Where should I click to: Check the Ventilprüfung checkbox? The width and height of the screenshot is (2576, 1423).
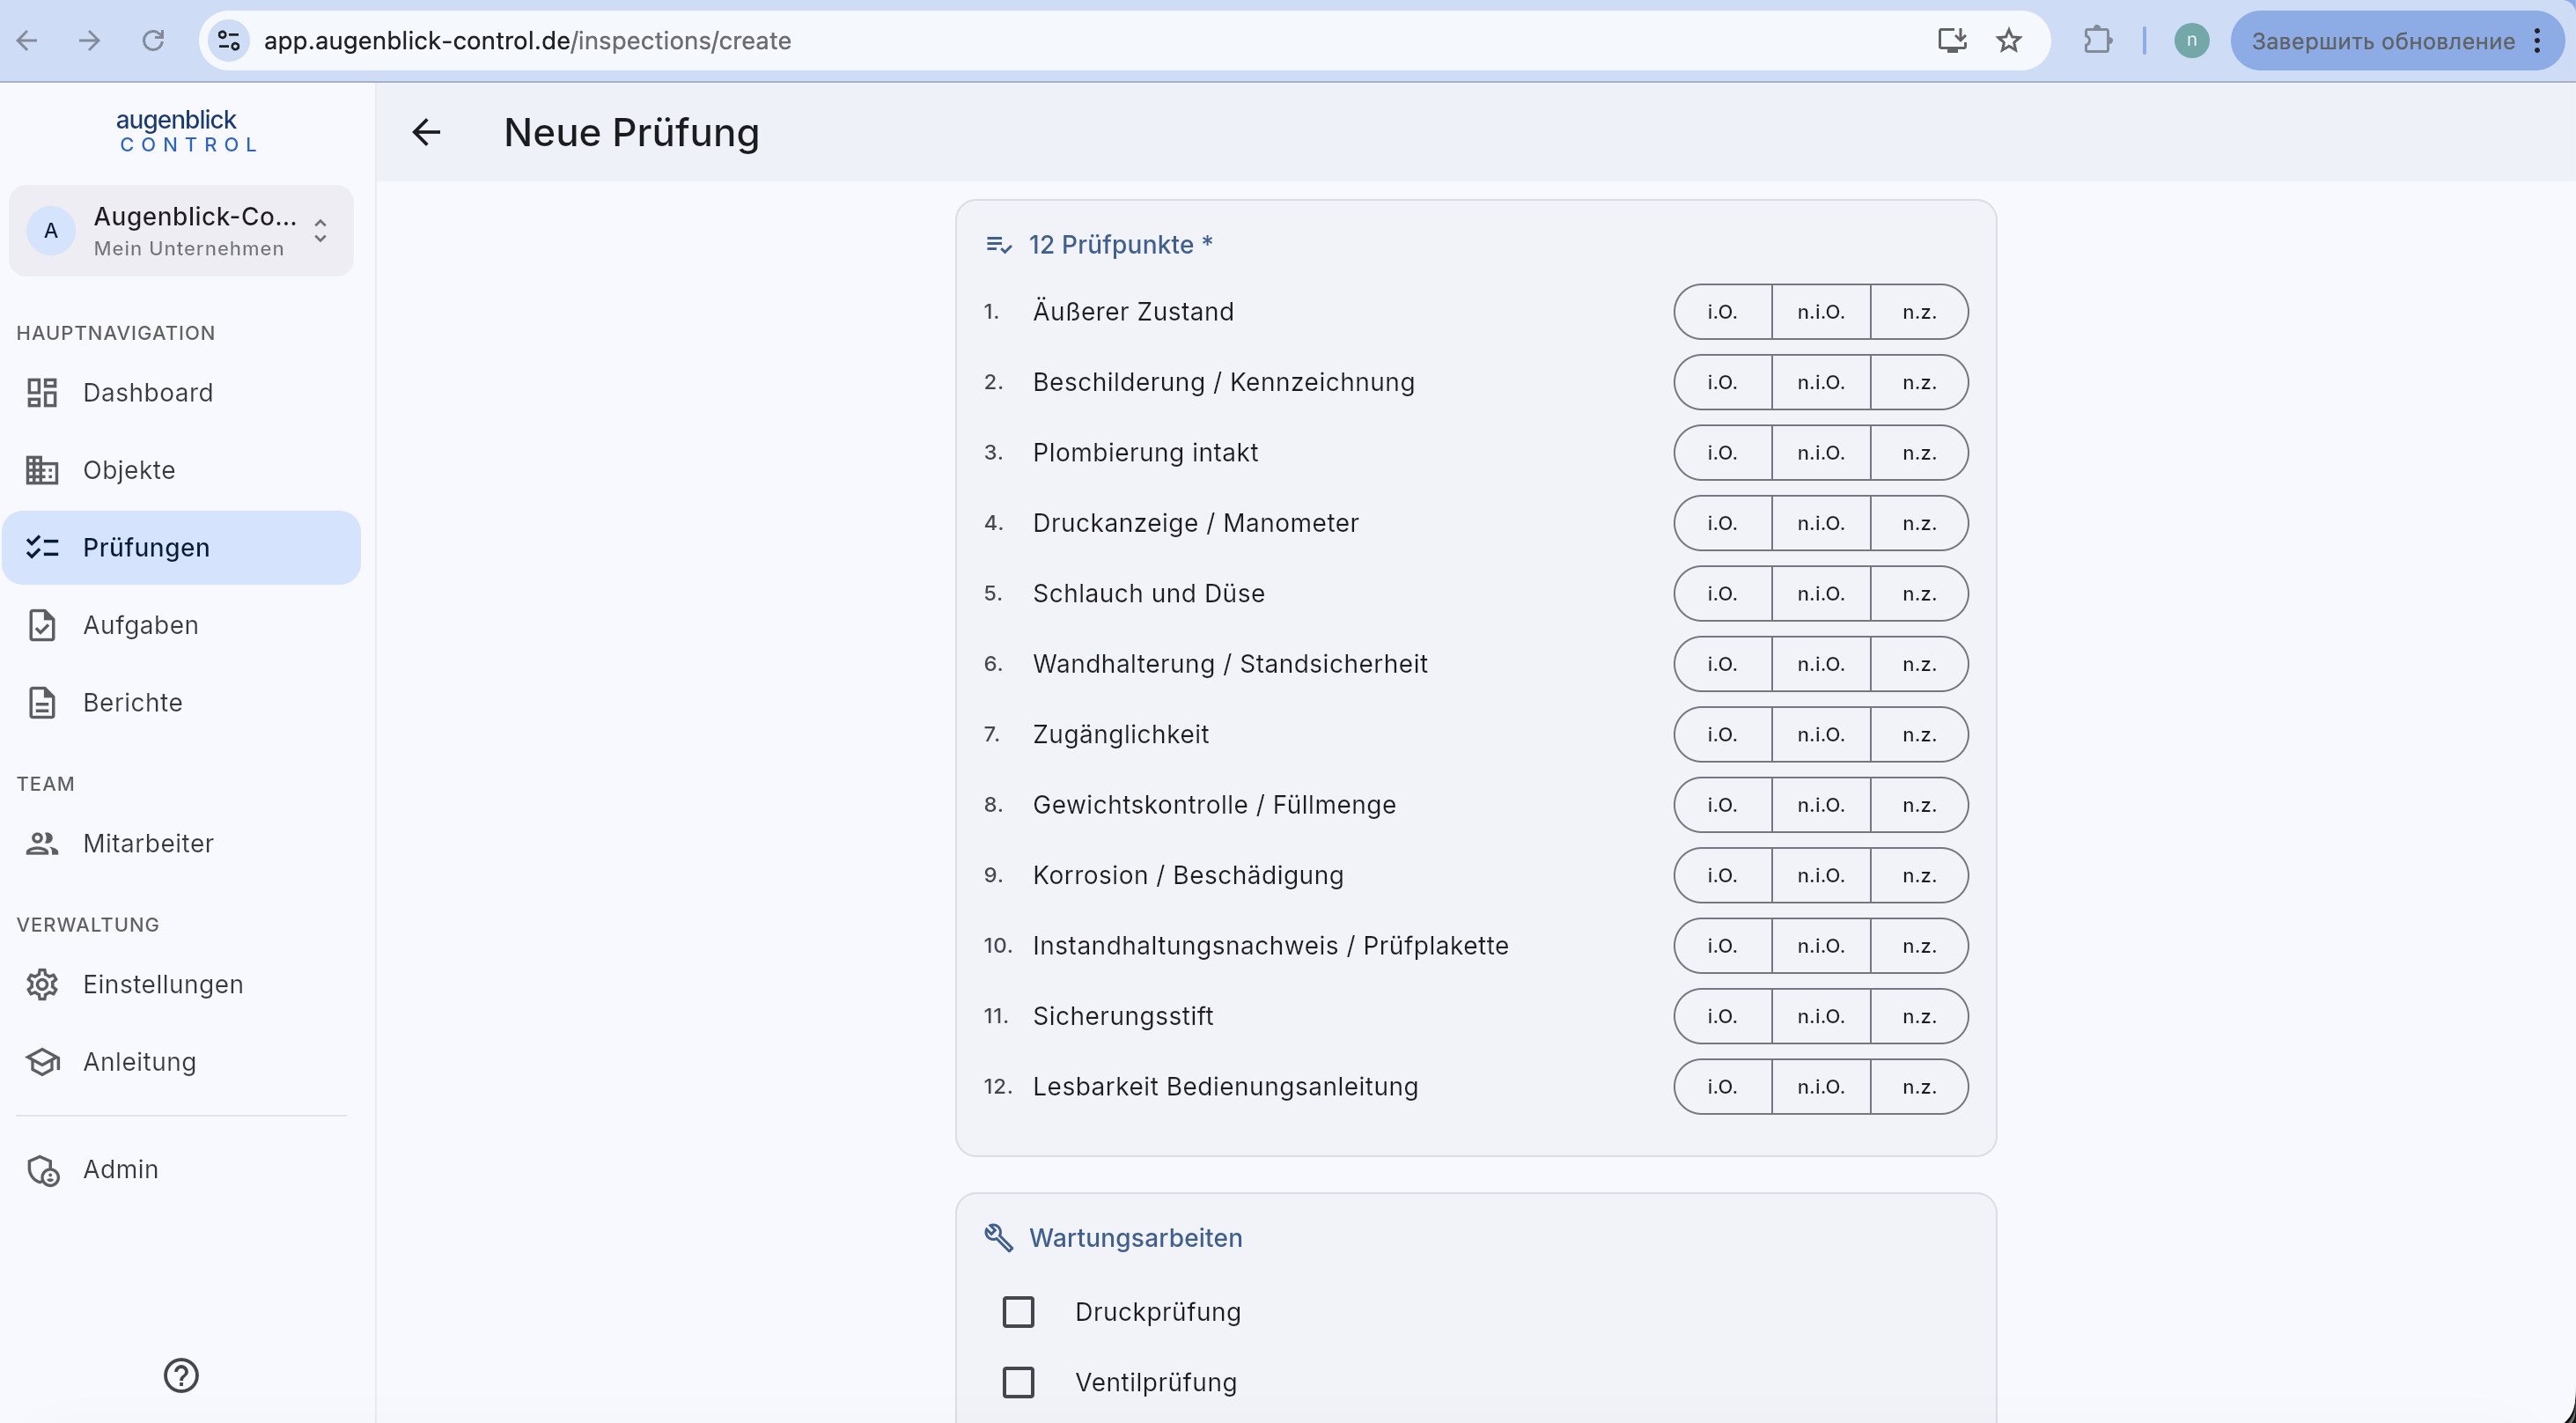pos(1018,1382)
